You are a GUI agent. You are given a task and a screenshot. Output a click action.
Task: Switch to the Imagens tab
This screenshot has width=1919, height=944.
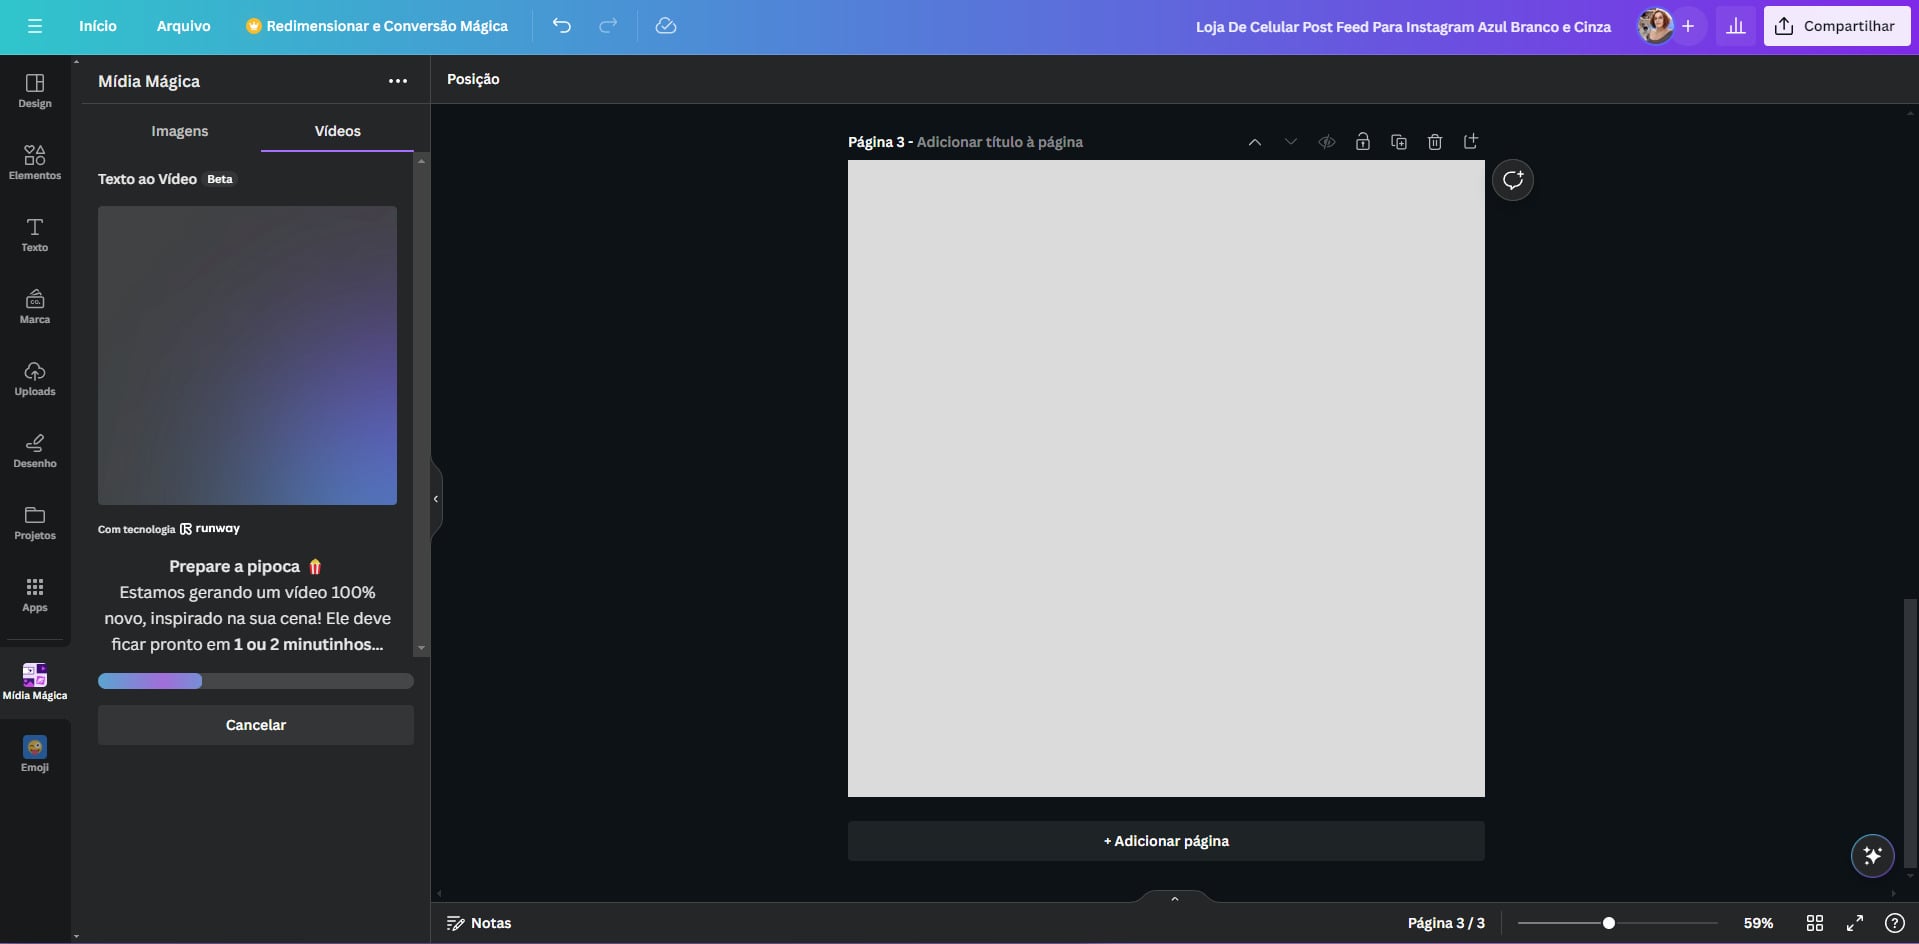pyautogui.click(x=180, y=131)
